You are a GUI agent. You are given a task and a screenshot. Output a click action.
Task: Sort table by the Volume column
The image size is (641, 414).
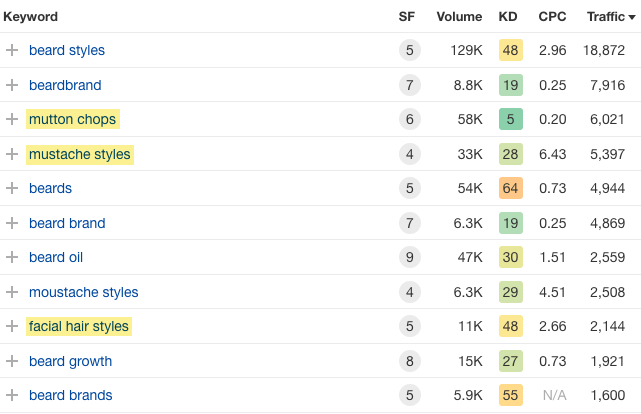459,17
